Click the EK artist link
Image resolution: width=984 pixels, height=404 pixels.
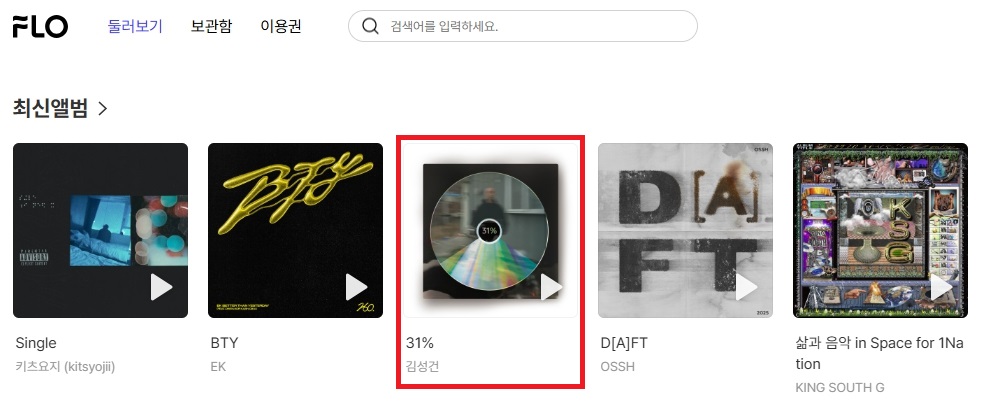coord(218,366)
